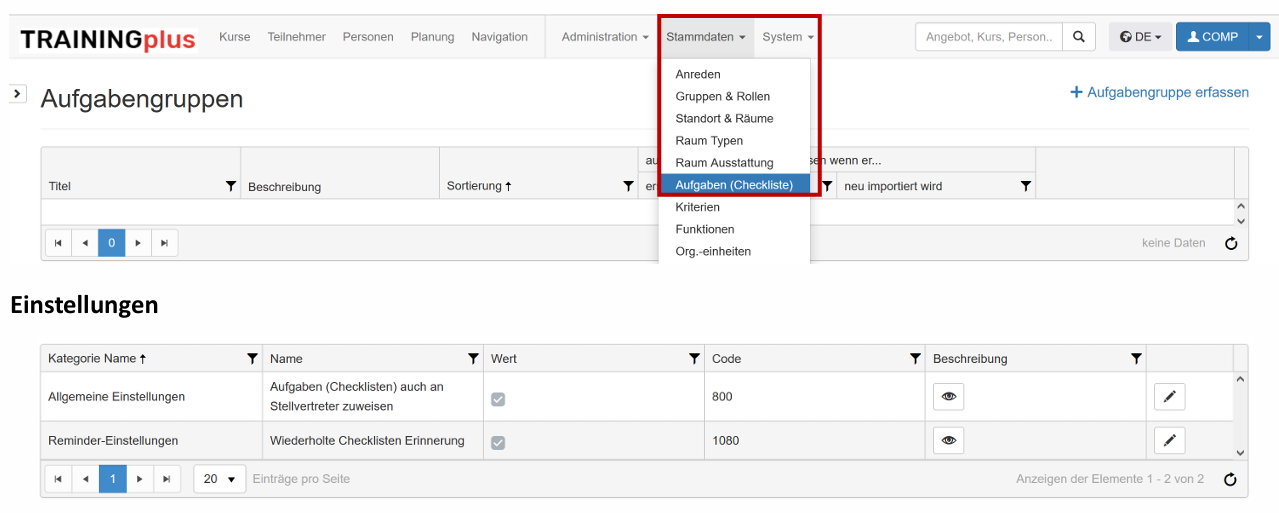The image size is (1279, 513).
Task: Select Aufgaben (Checkliste) menu entry
Action: coord(734,185)
